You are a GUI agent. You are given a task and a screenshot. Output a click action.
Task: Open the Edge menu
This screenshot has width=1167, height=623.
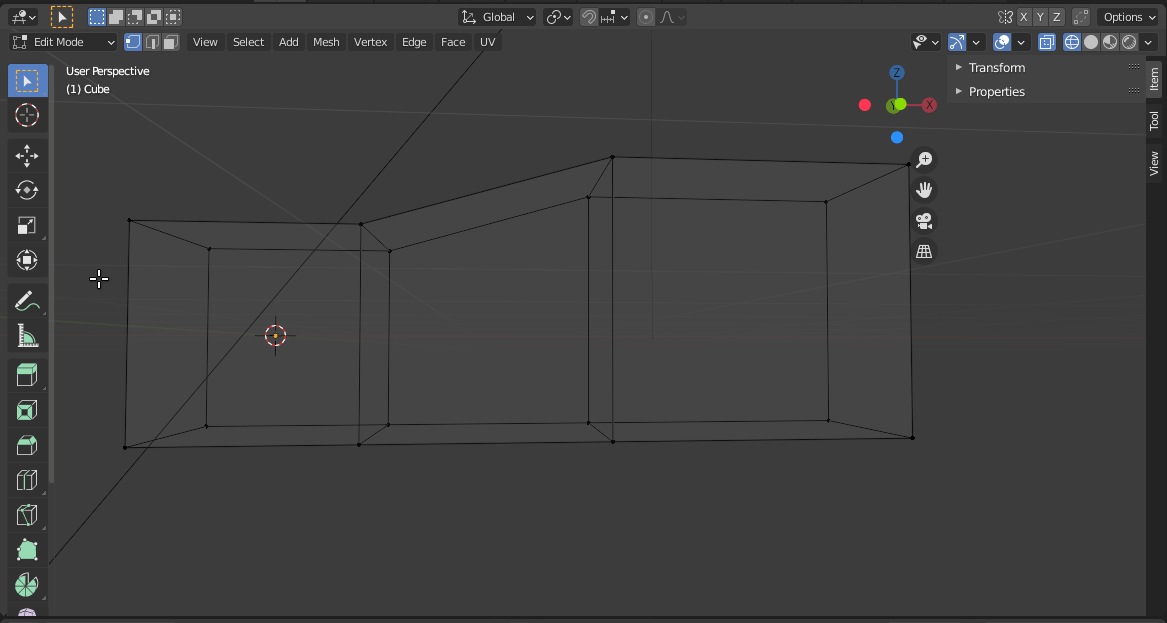pyautogui.click(x=414, y=42)
